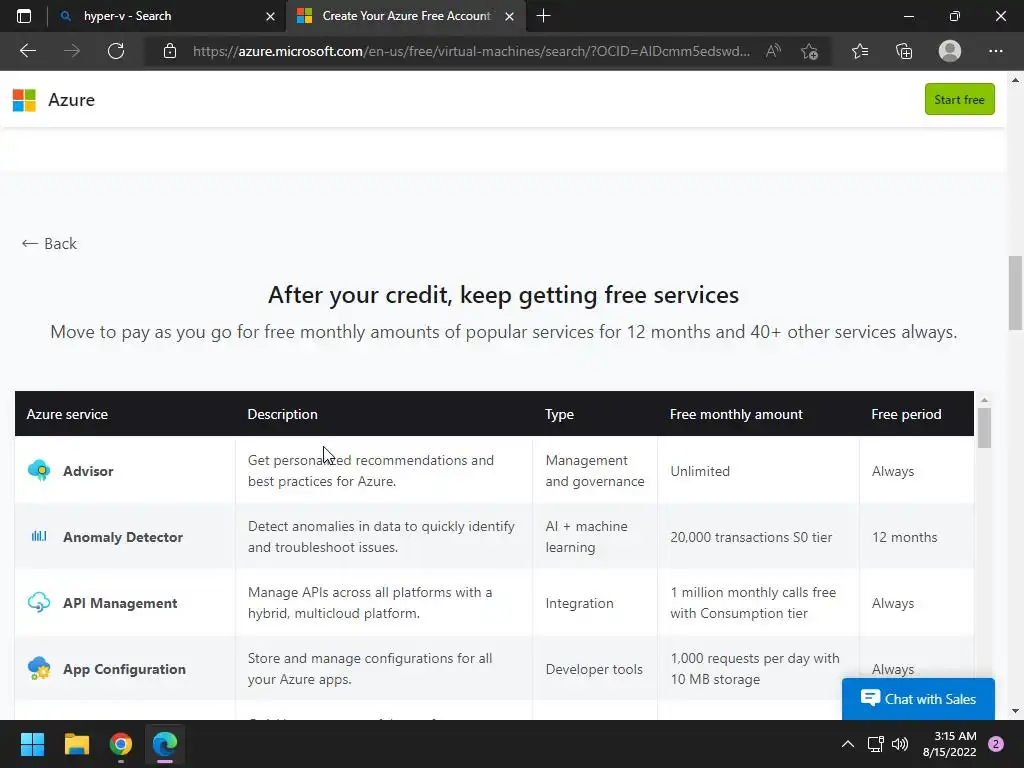Click the Azure brand link
Screen dimensions: 1024x768
point(71,100)
